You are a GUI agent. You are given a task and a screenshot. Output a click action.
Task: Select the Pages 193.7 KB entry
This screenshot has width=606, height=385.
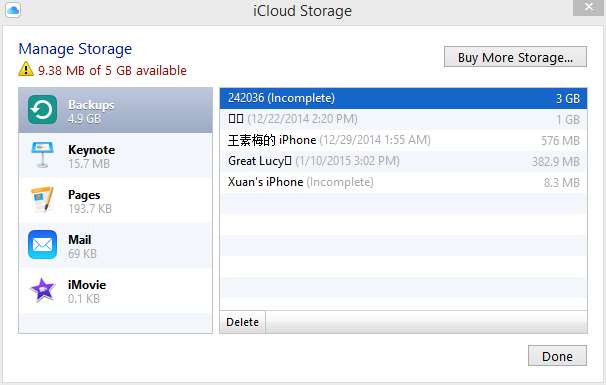(x=115, y=201)
